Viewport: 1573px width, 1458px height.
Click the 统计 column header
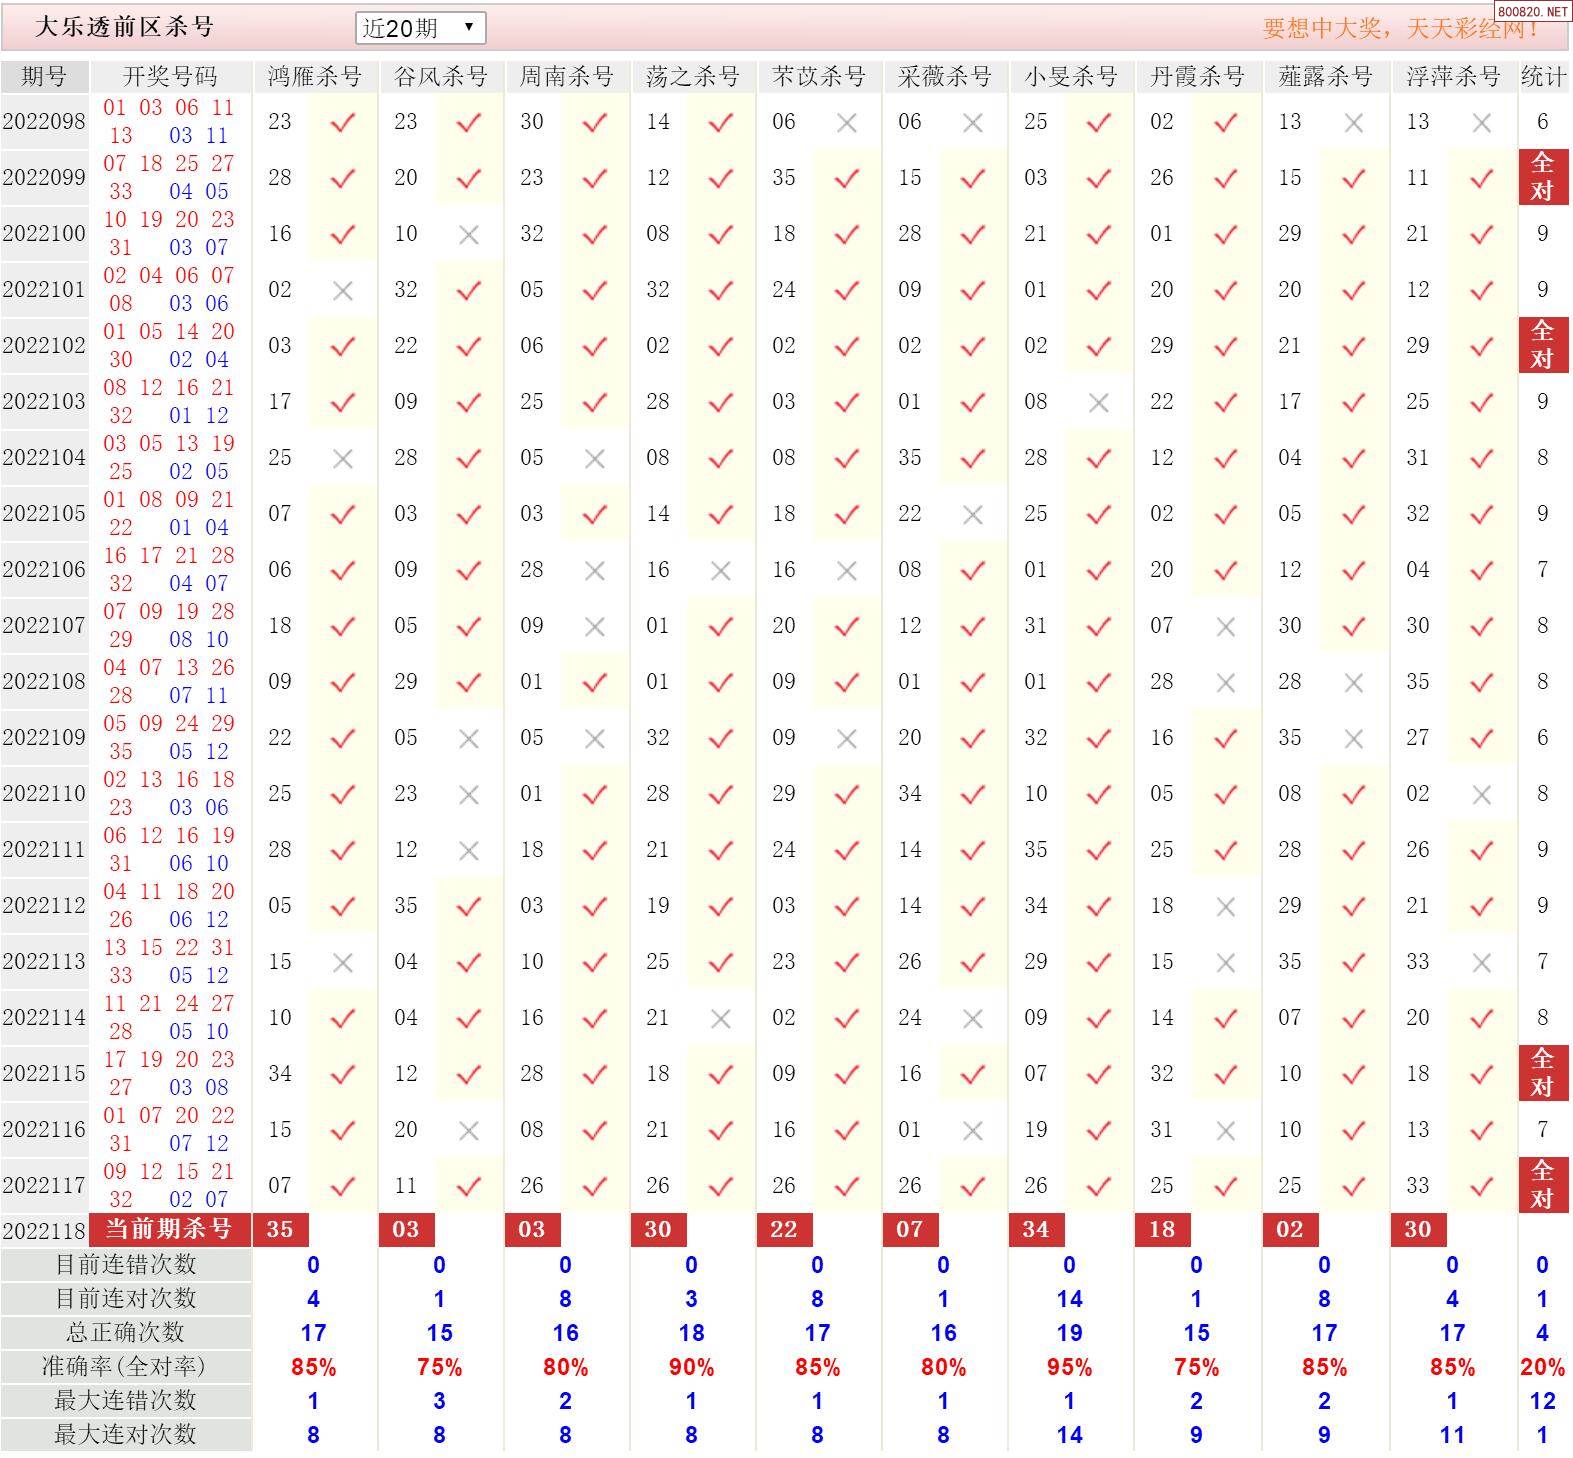[1543, 77]
